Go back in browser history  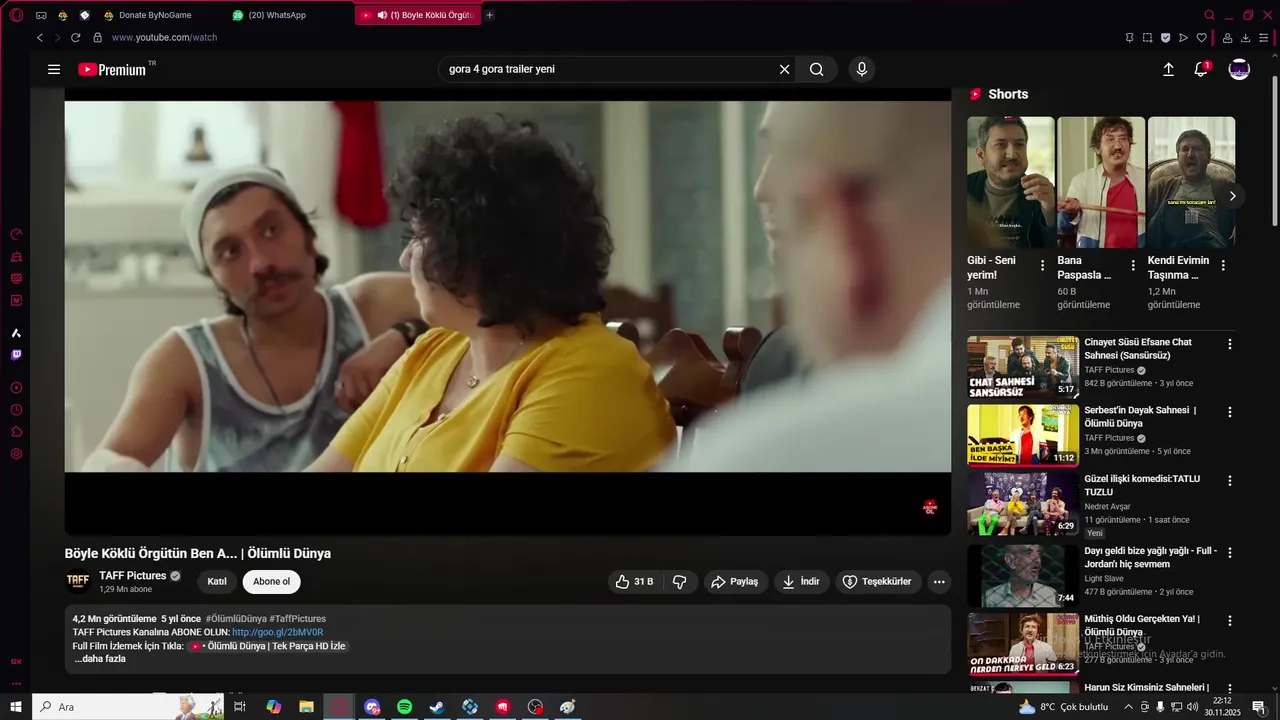click(x=40, y=38)
